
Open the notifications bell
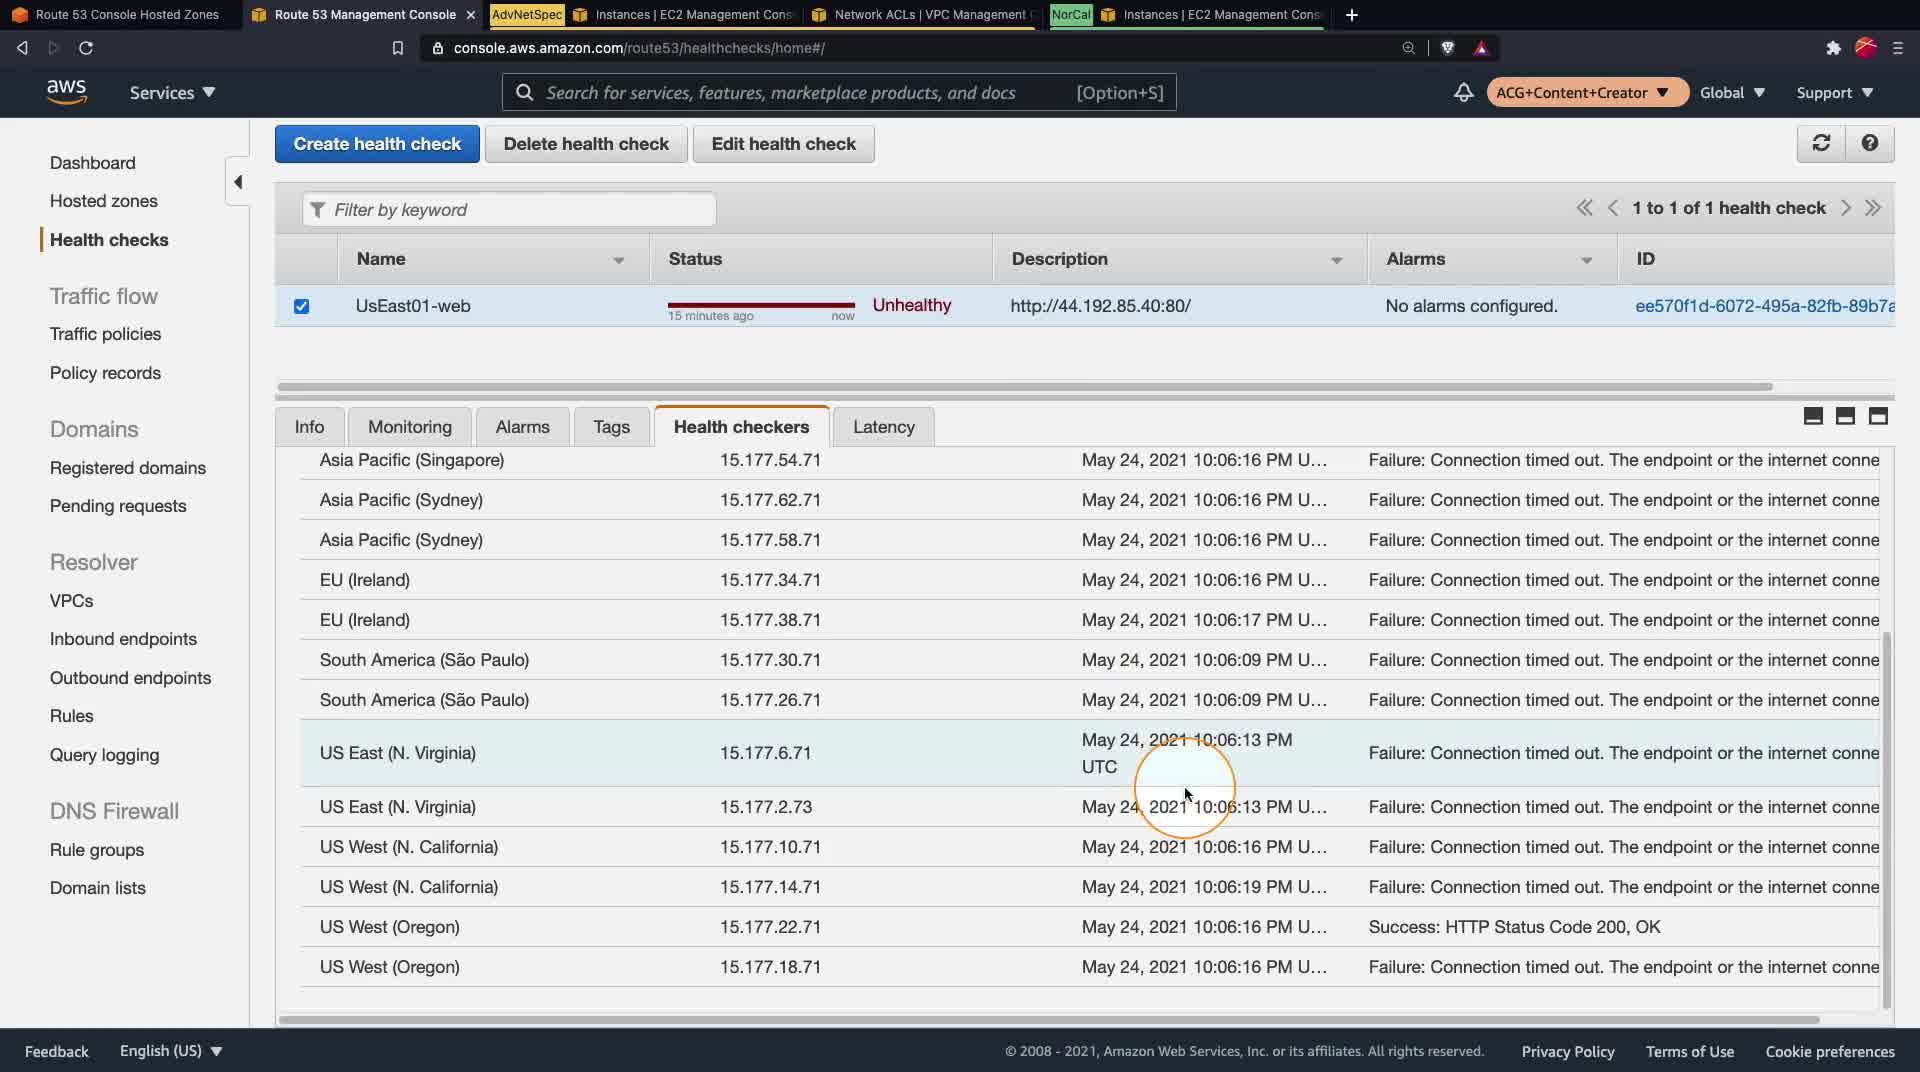(1463, 92)
